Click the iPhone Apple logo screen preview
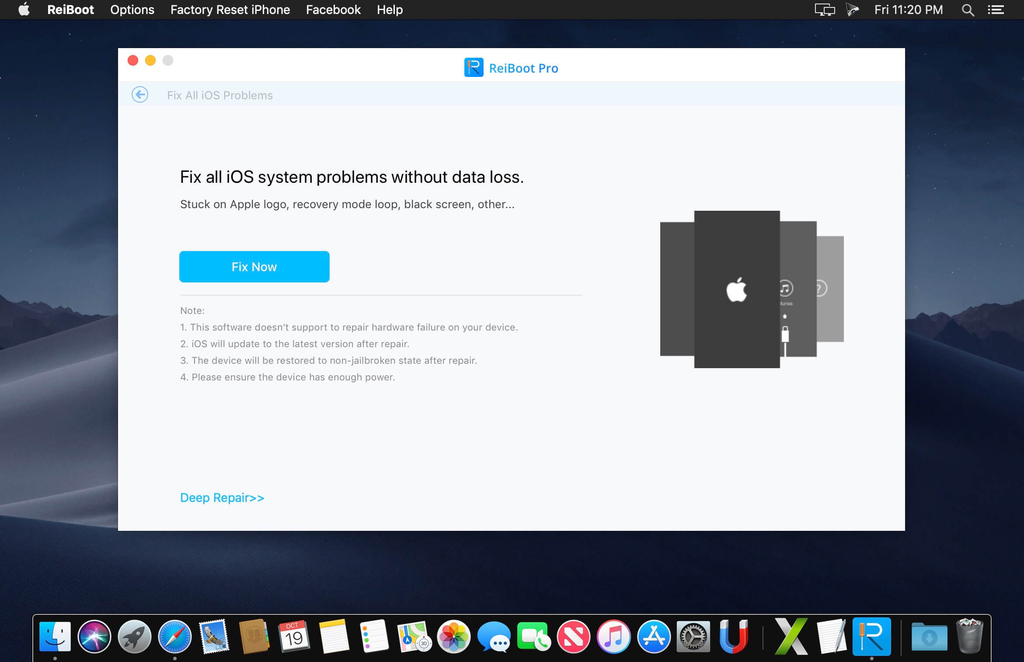 (x=736, y=289)
